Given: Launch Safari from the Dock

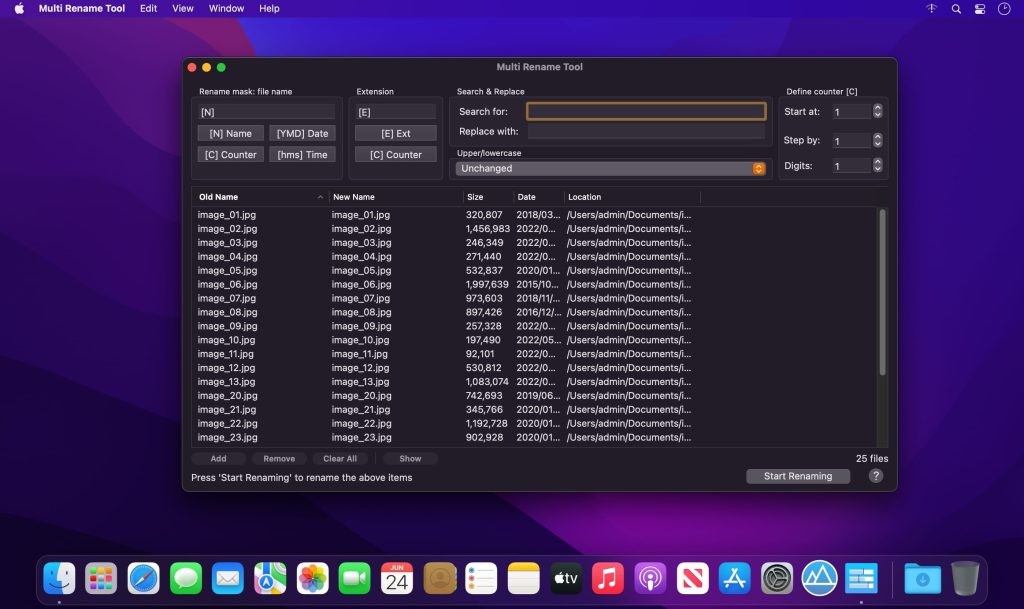Looking at the screenshot, I should pyautogui.click(x=143, y=578).
